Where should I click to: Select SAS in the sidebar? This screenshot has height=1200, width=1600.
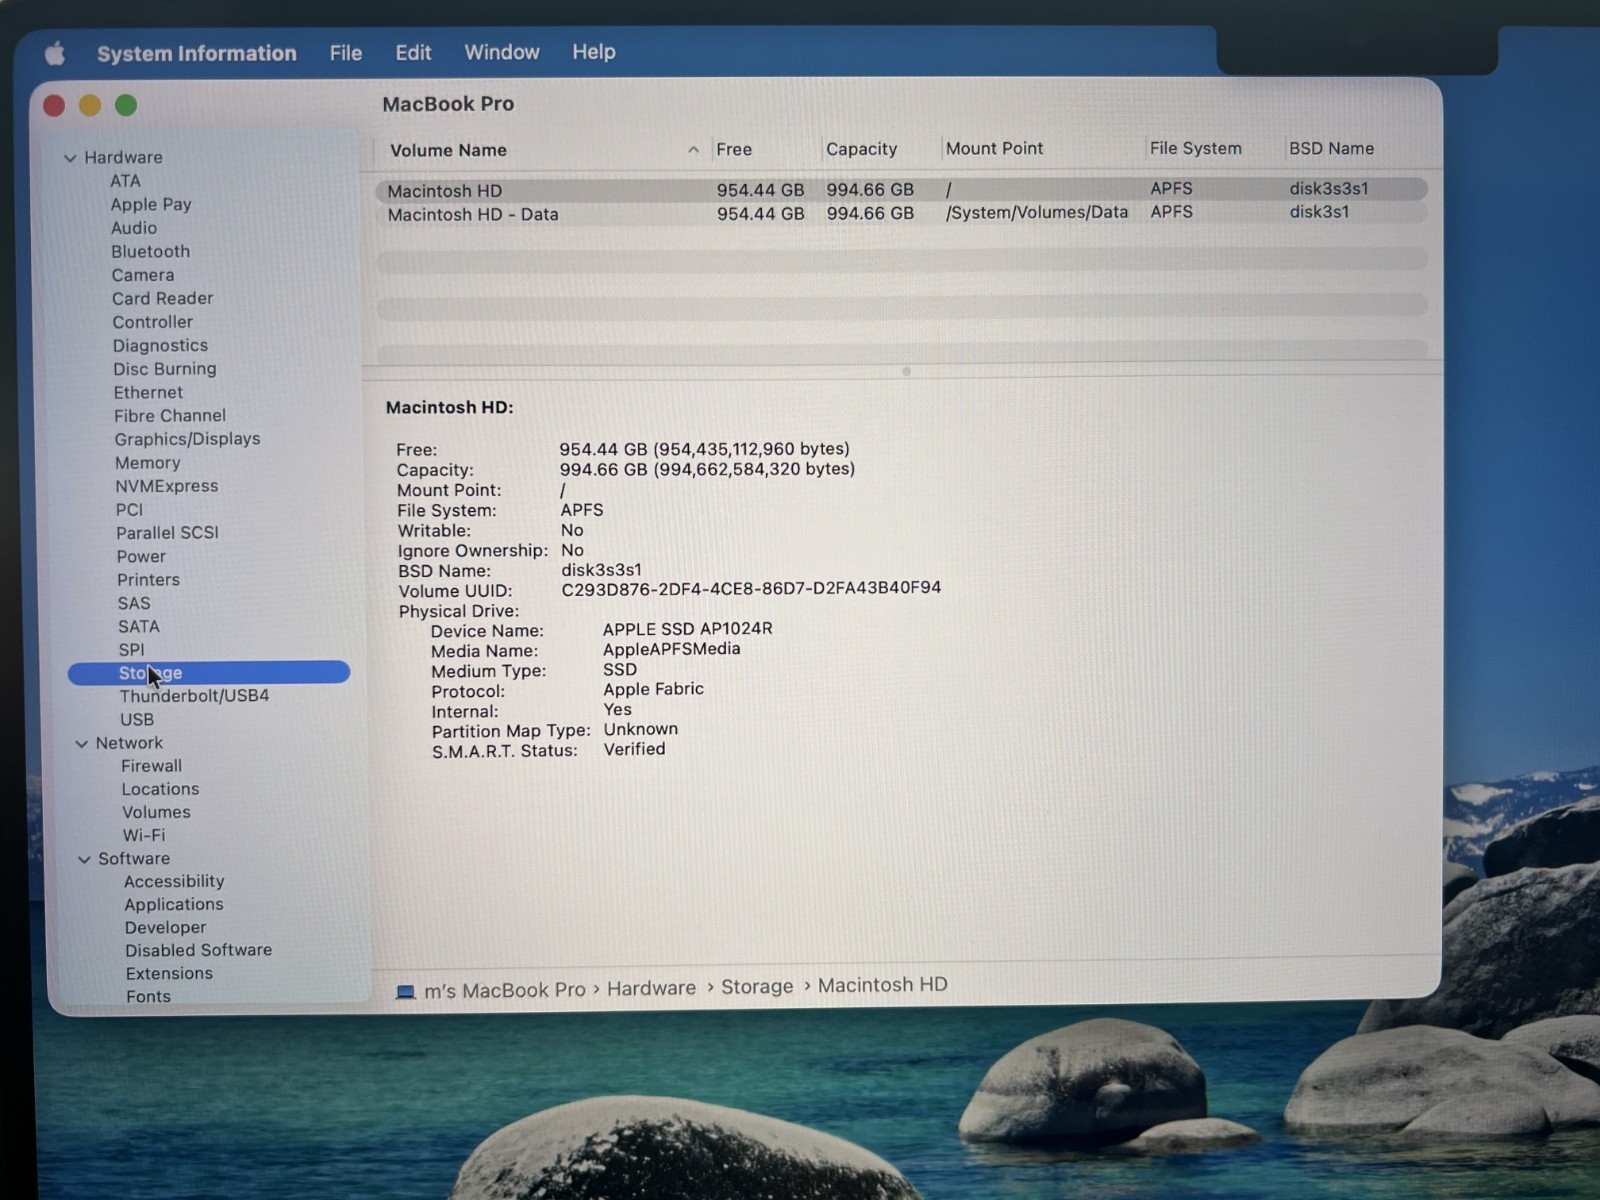coord(134,603)
